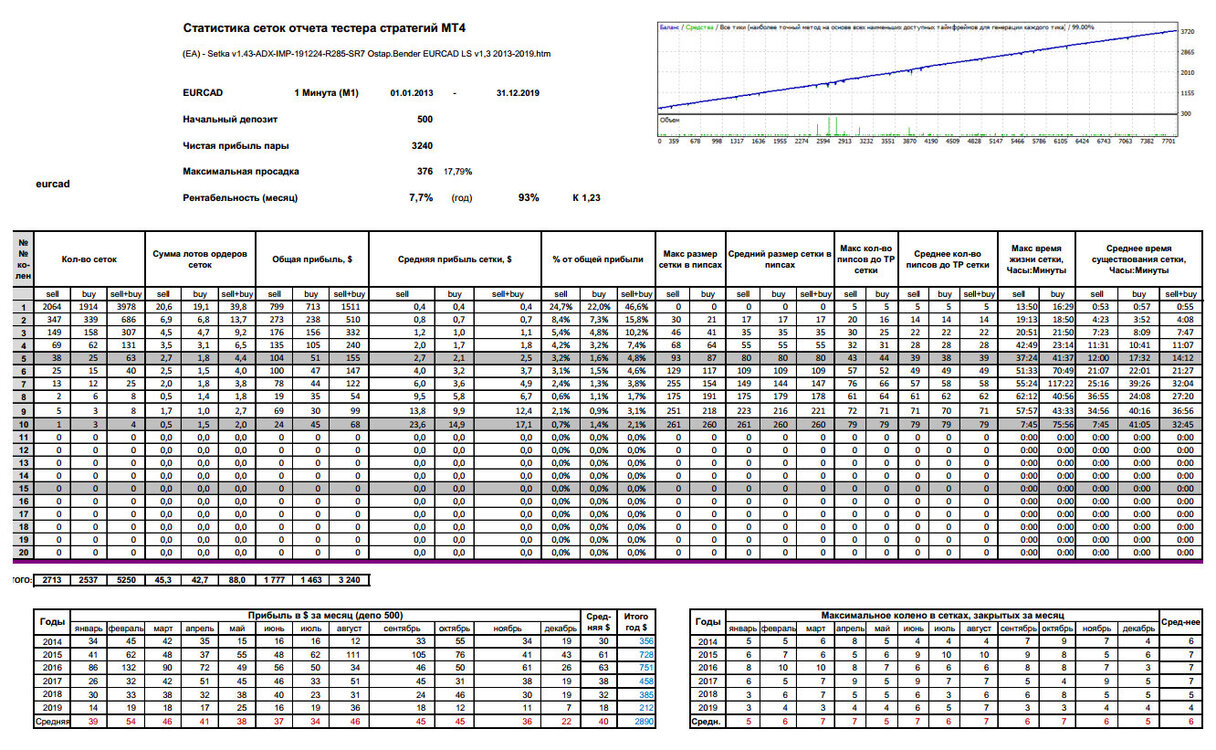Viewport: 1216px width, 750px height.
Task: Select the '117:22' max lifetime cell
Action: (x=1060, y=383)
